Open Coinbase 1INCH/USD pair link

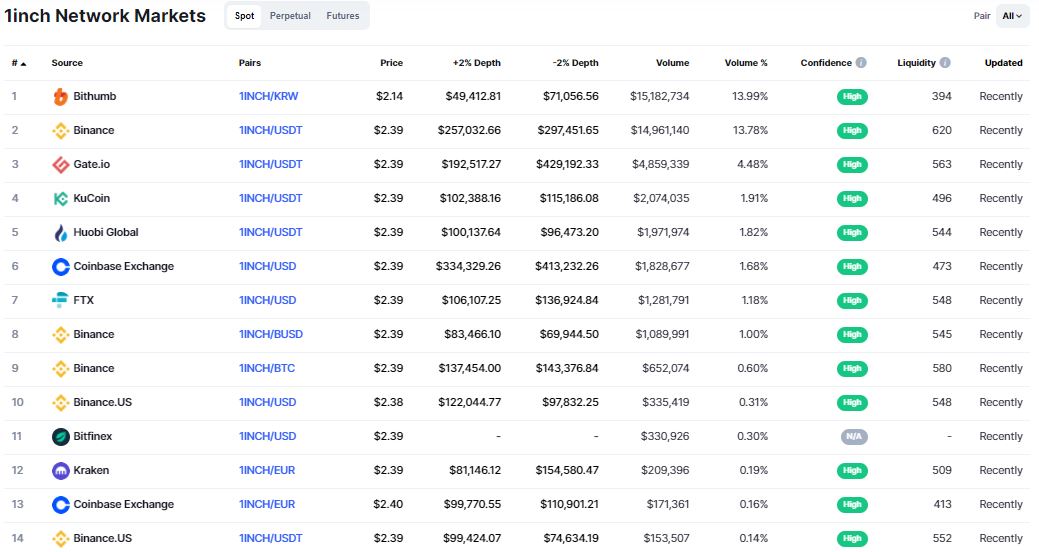coord(268,266)
